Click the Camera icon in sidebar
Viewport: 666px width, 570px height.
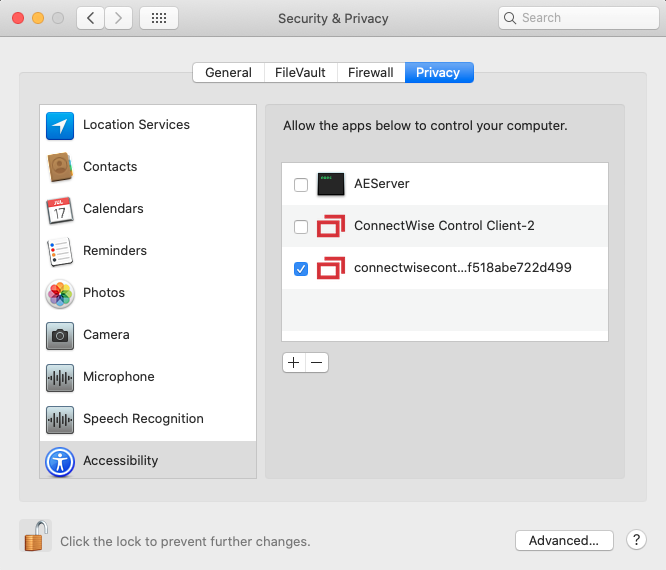pos(60,336)
